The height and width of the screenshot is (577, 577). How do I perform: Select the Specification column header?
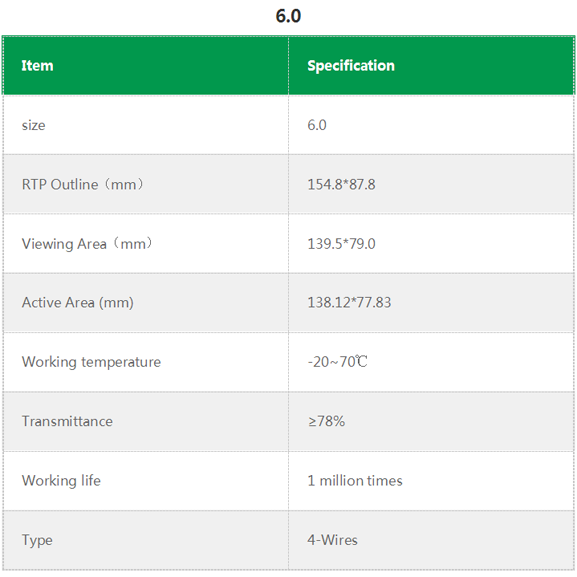point(351,66)
